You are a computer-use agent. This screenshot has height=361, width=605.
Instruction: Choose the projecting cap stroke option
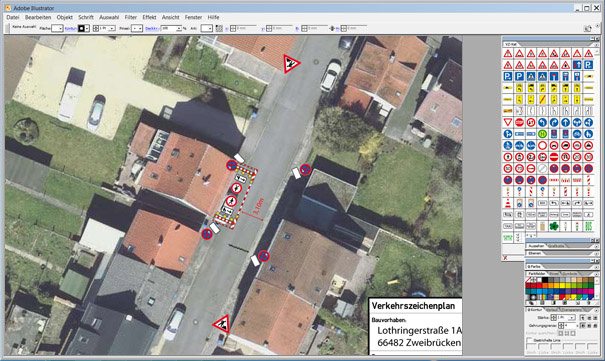pos(595,318)
